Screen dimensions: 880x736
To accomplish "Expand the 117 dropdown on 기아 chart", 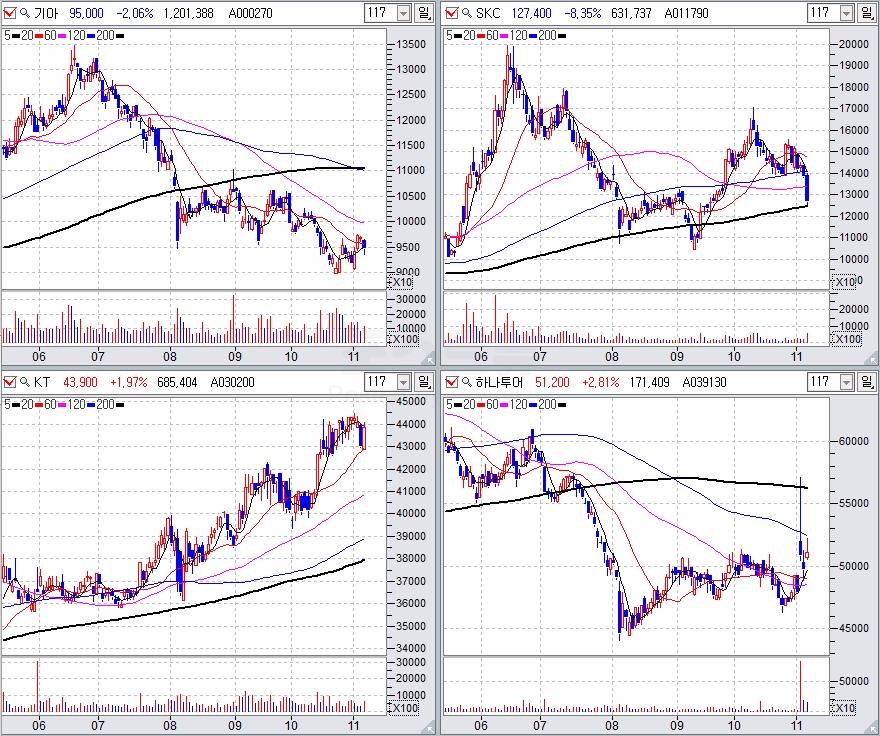I will tap(403, 13).
